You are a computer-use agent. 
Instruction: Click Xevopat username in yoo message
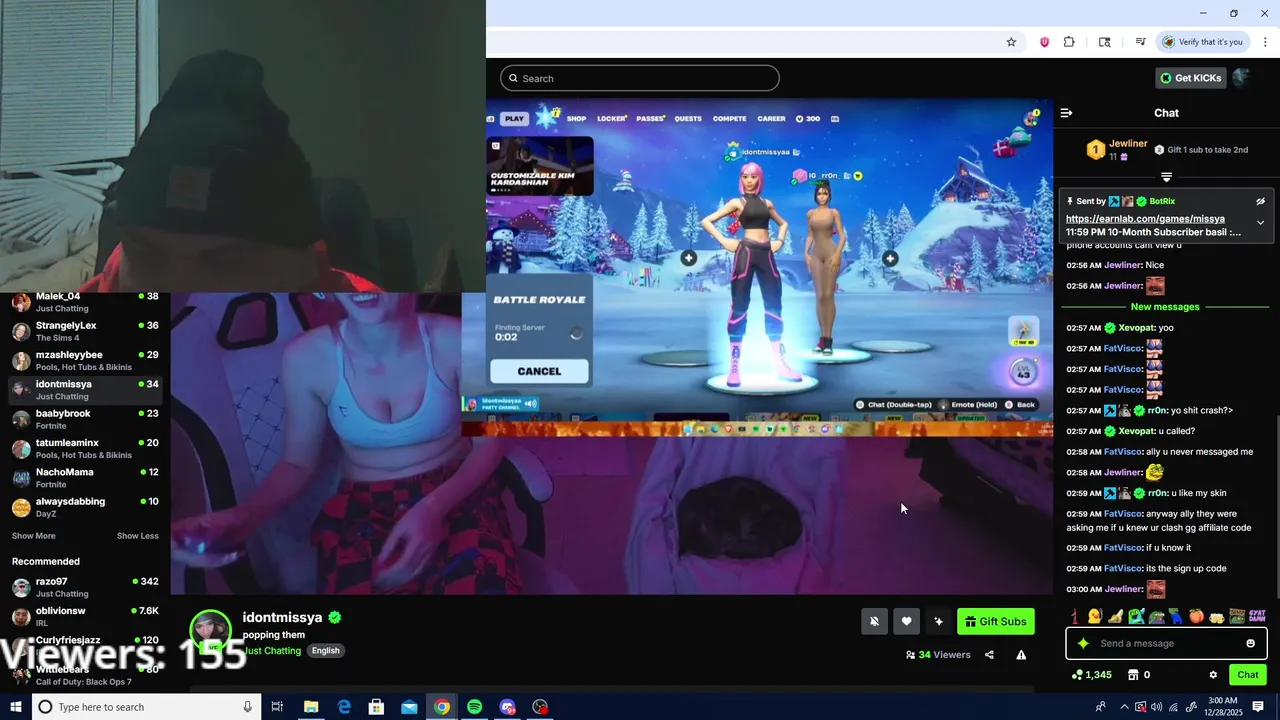(1136, 328)
